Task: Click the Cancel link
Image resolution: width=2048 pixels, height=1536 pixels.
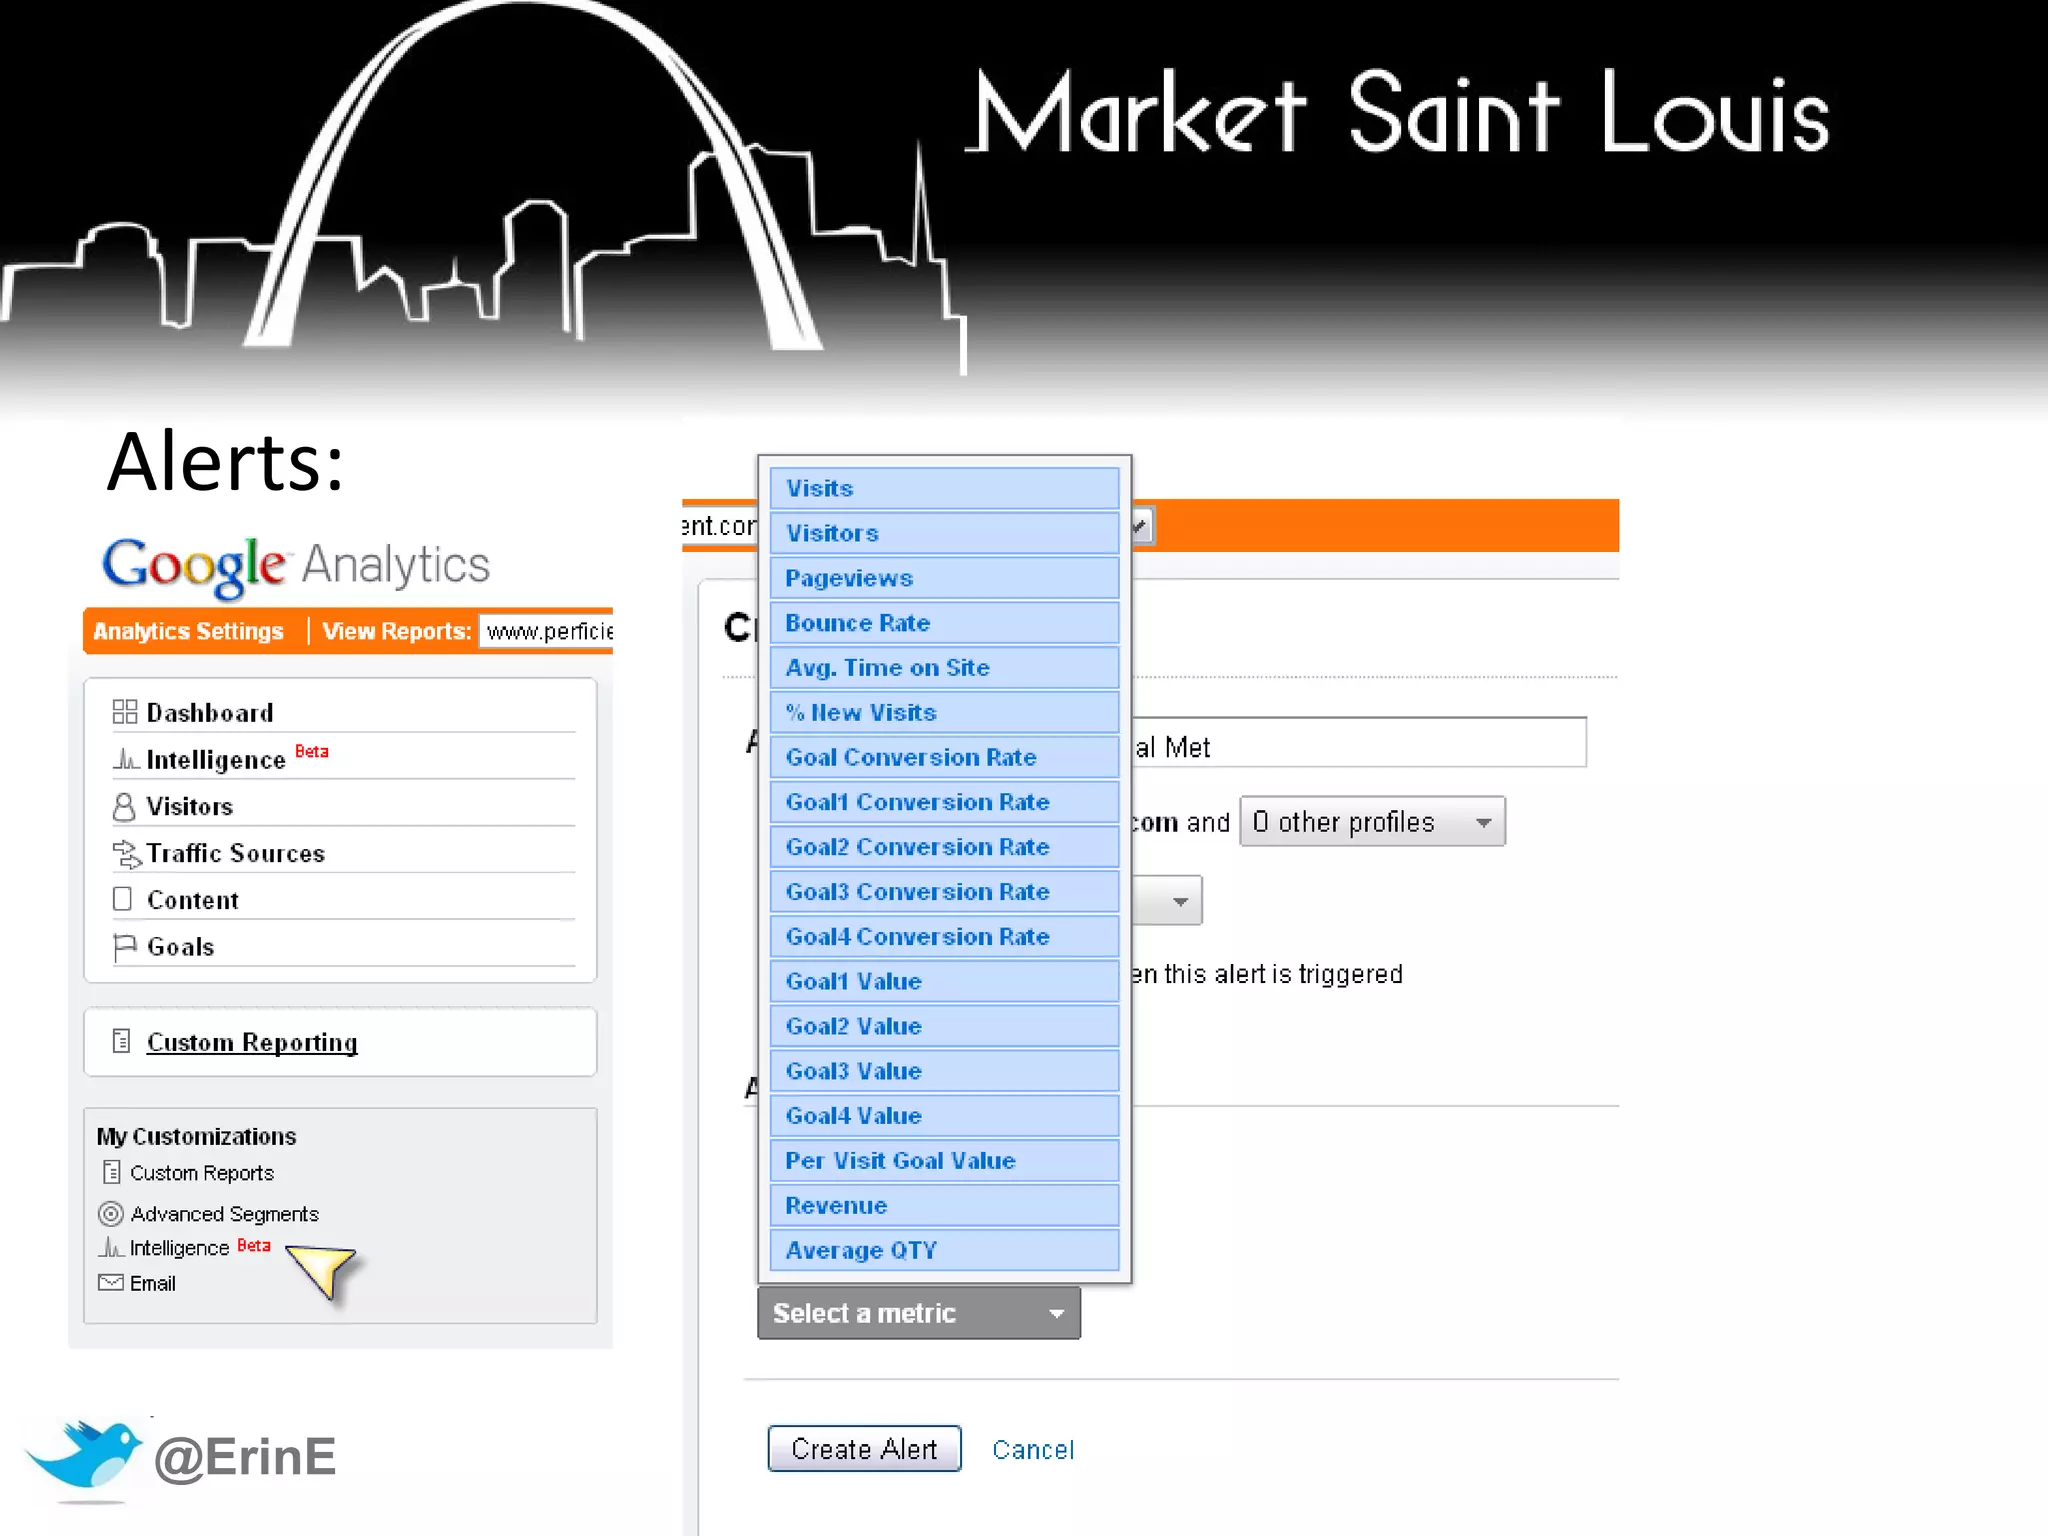Action: (x=1032, y=1449)
